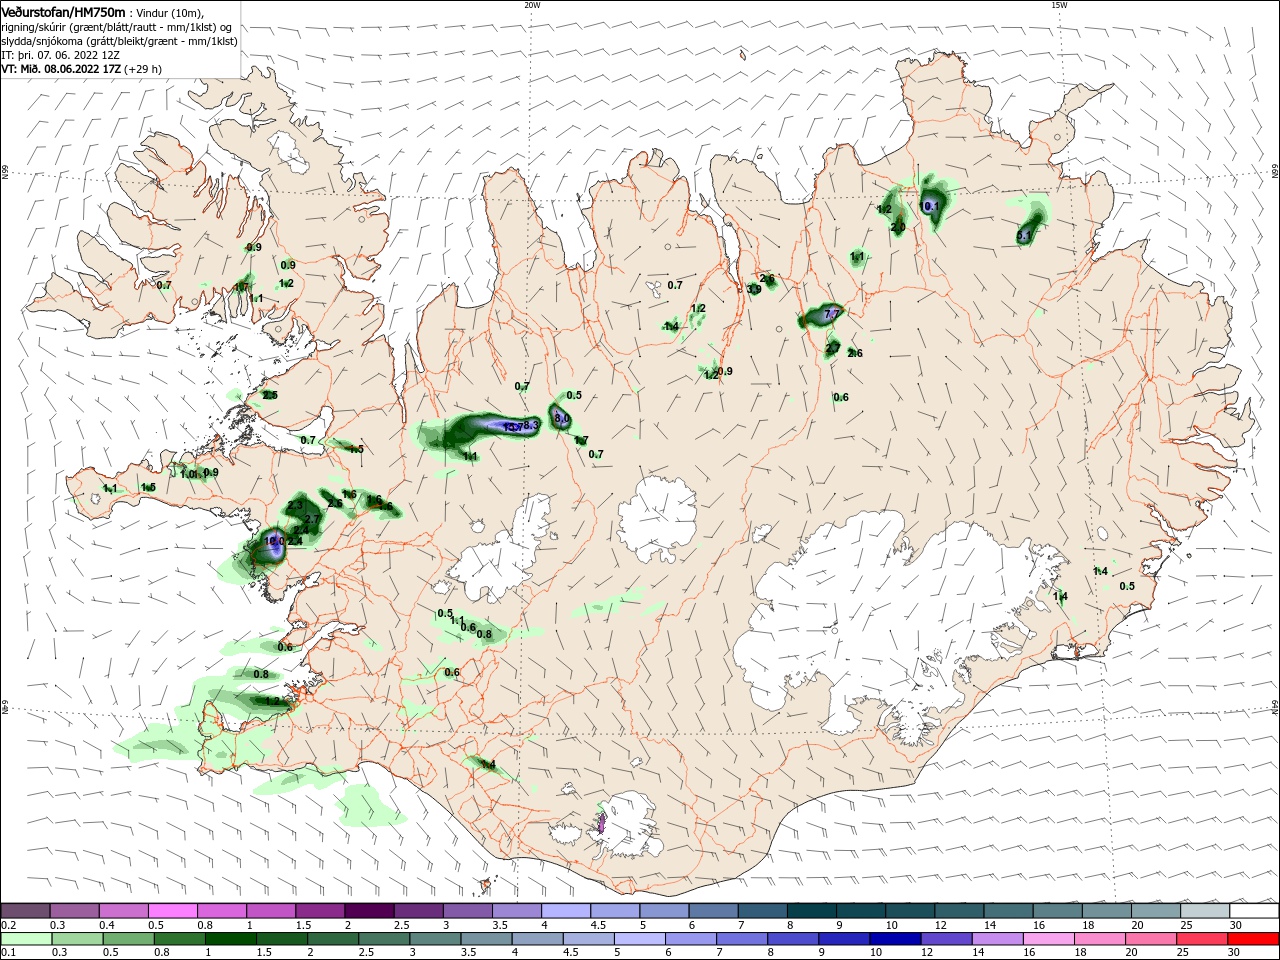The image size is (1280, 960).
Task: Click the purple snow patch on the southern glacier
Action: coord(601,824)
